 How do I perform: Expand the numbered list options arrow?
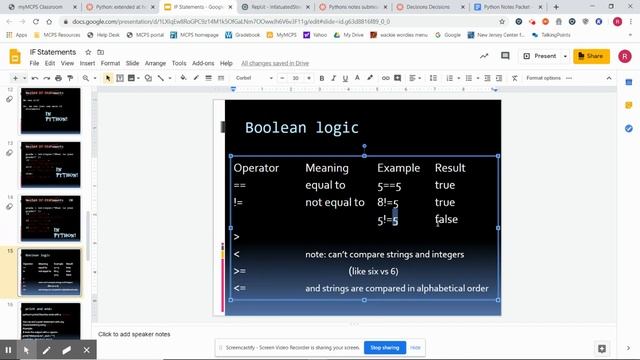pos(459,78)
